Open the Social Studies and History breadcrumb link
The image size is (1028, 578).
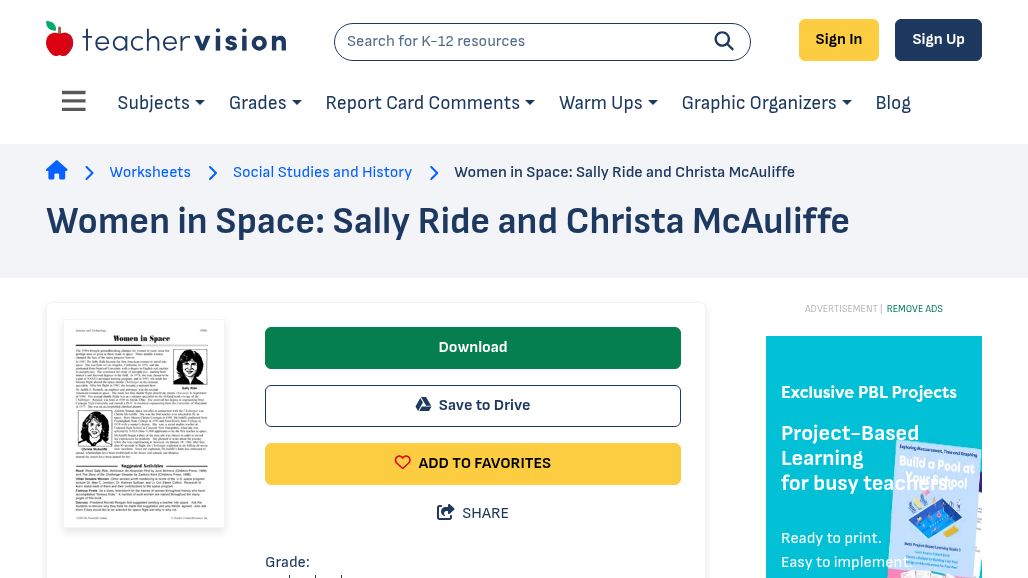(322, 172)
